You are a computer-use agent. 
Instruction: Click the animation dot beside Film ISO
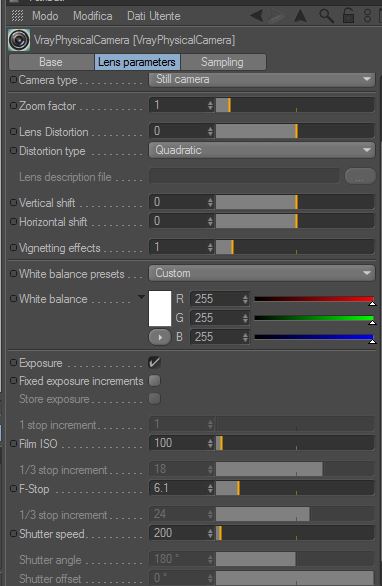click(x=13, y=444)
